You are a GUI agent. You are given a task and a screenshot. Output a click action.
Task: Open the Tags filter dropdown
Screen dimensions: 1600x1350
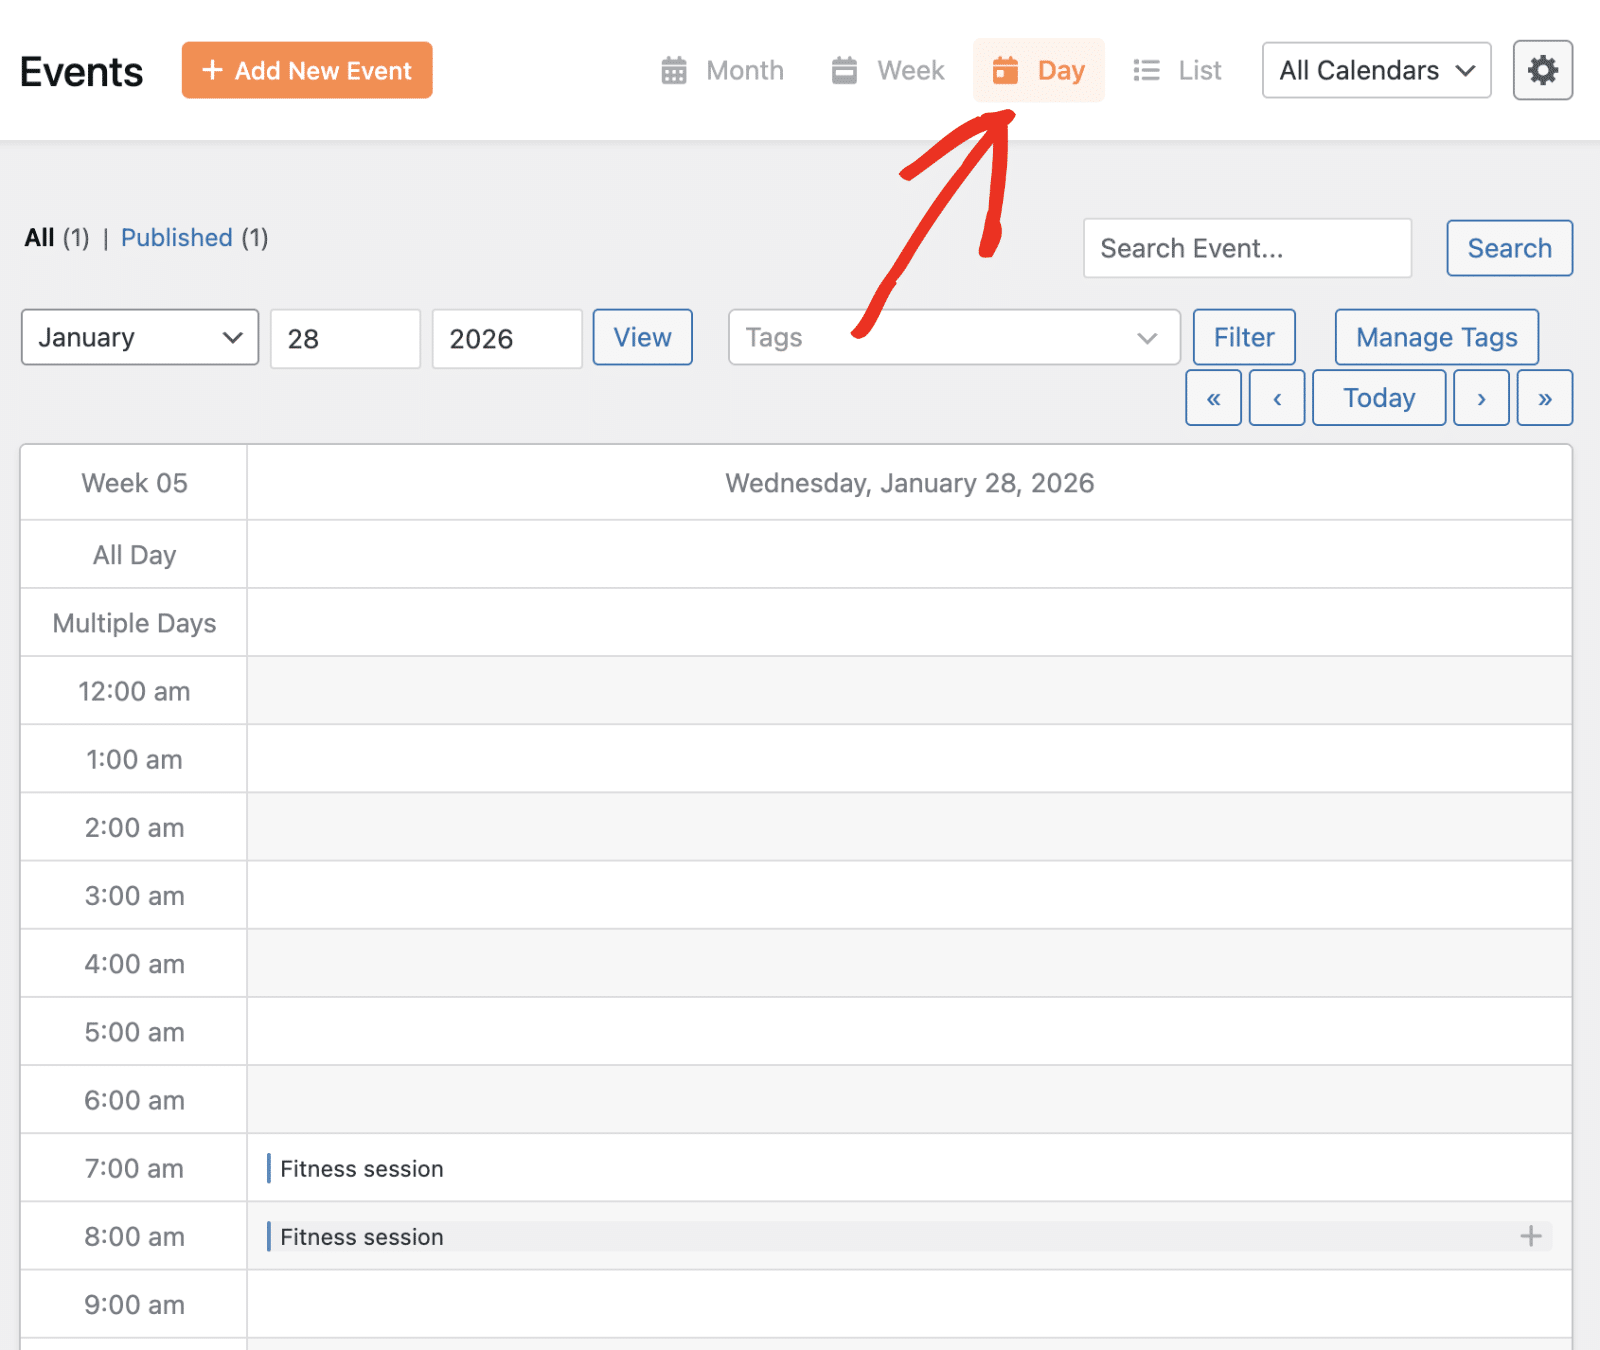click(953, 338)
